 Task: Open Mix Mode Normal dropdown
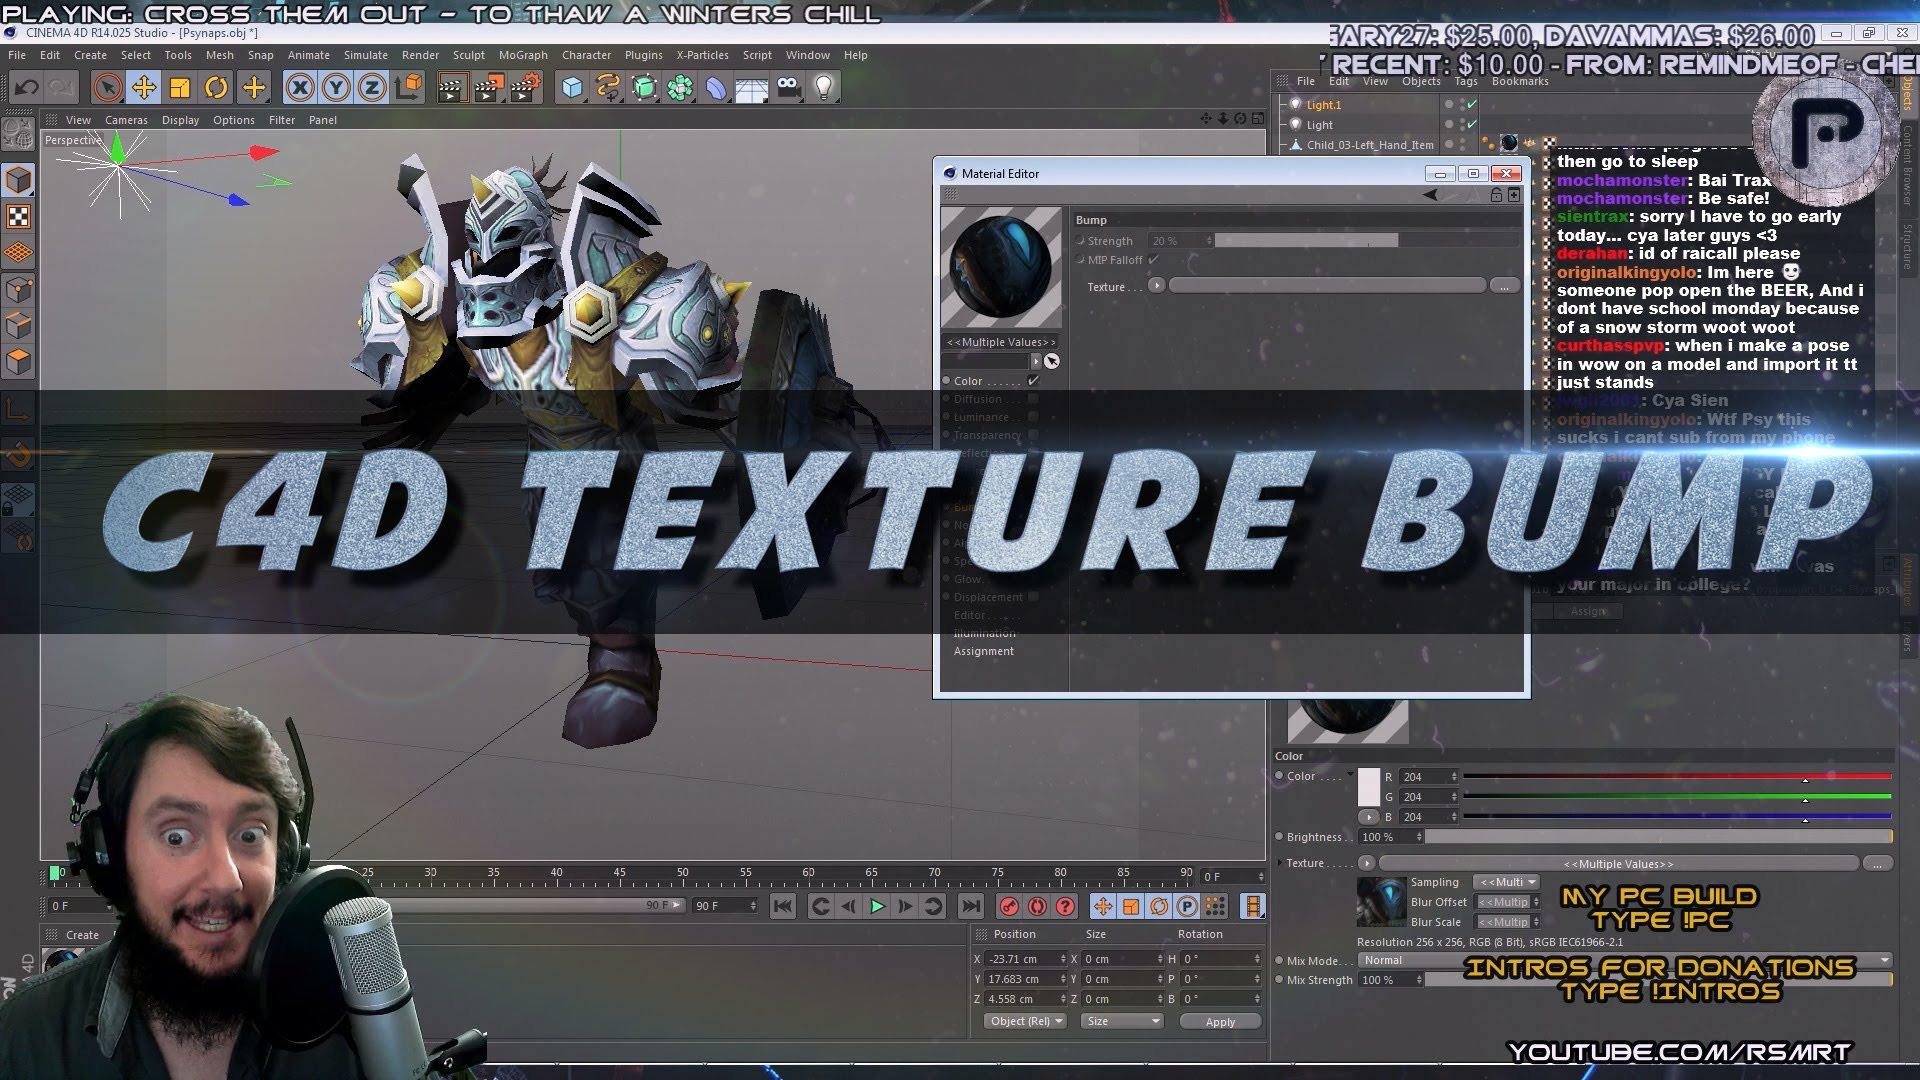click(x=1625, y=960)
